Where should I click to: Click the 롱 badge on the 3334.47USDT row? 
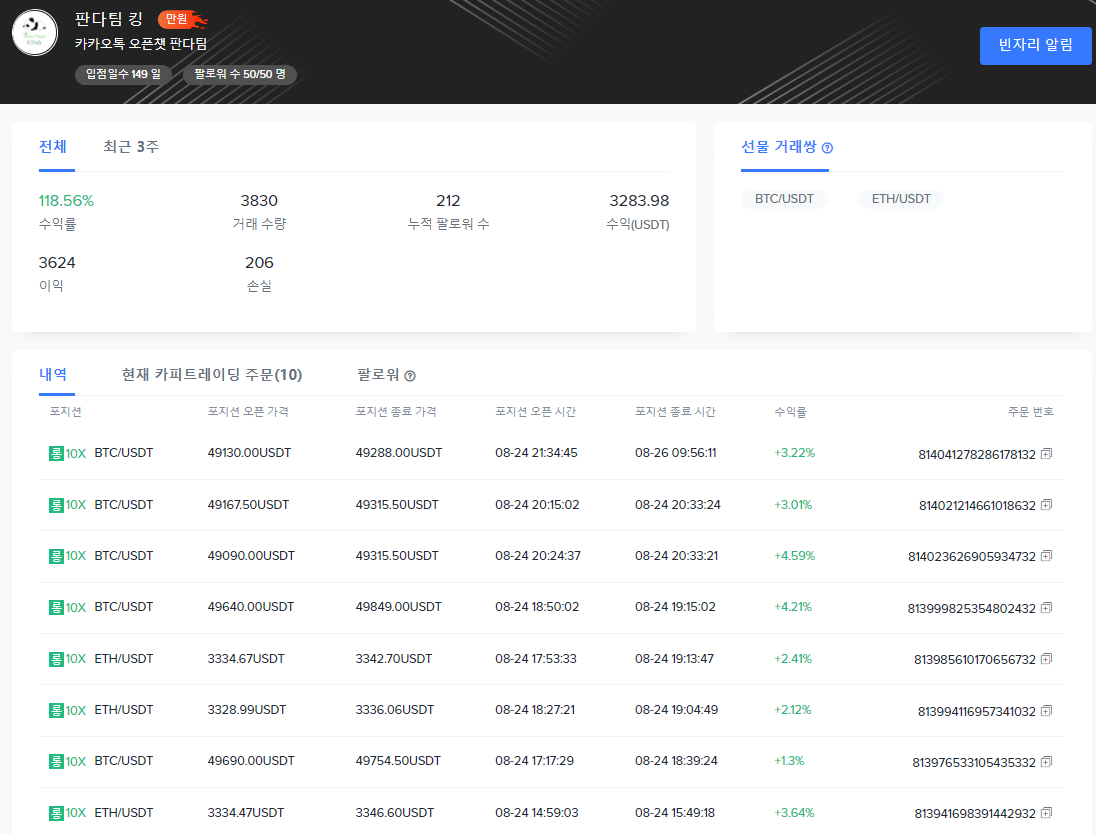[56, 813]
